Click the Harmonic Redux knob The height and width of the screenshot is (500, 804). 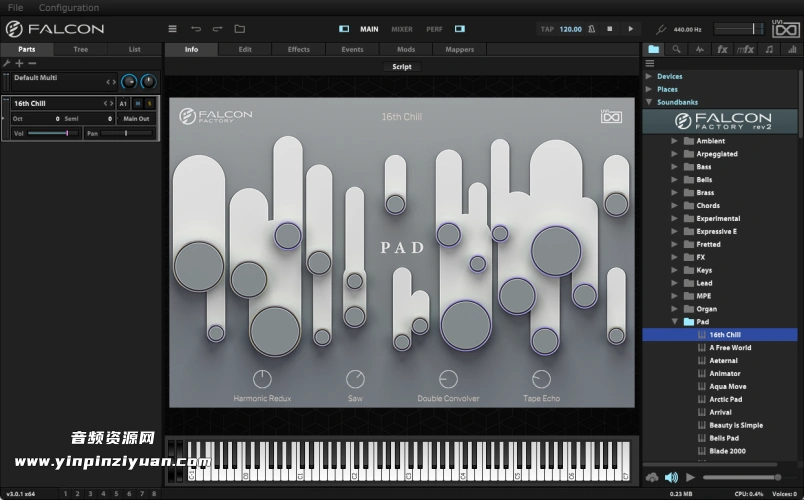(x=262, y=379)
